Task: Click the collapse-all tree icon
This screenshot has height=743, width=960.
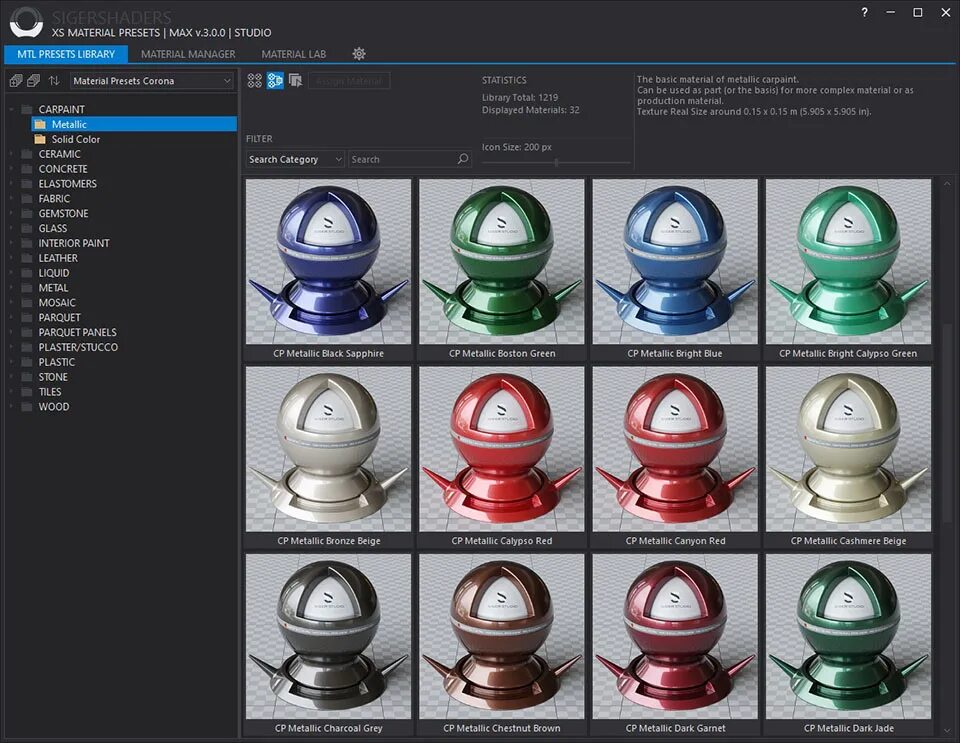Action: (34, 81)
